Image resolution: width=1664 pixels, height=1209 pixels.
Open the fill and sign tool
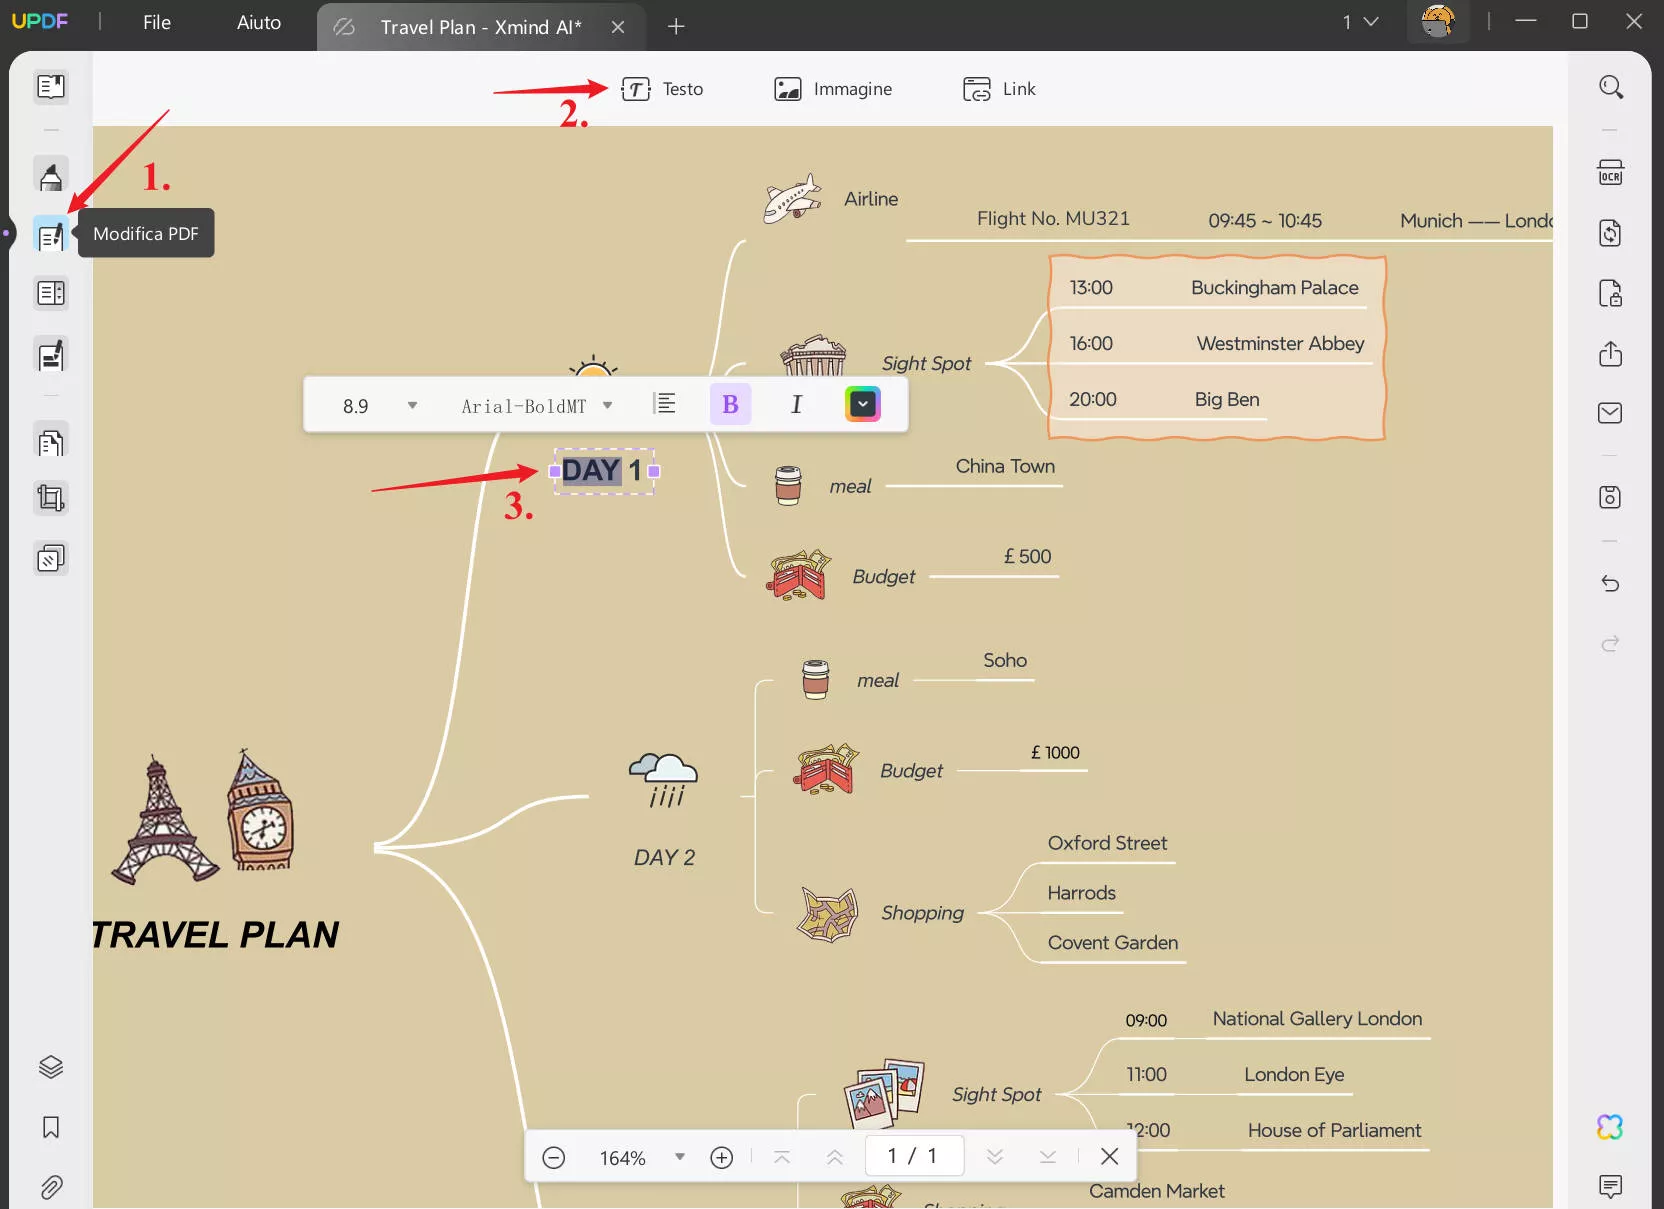coord(51,354)
